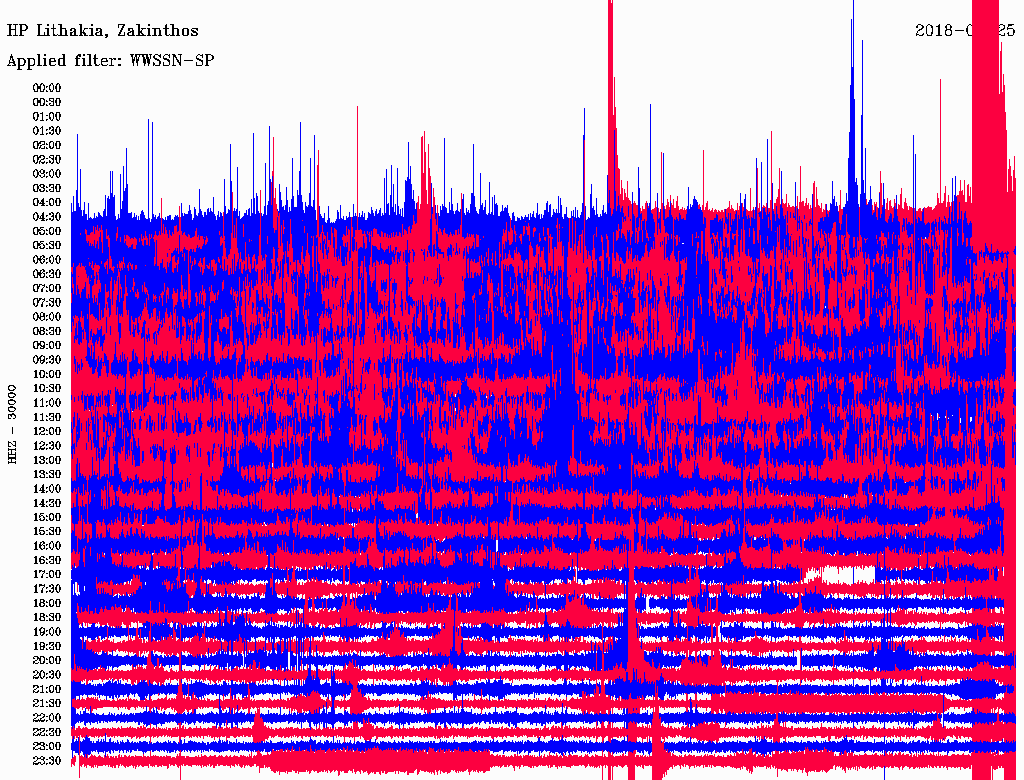Image resolution: width=1024 pixels, height=780 pixels.
Task: Click the date label in top-right corner
Action: tap(964, 30)
